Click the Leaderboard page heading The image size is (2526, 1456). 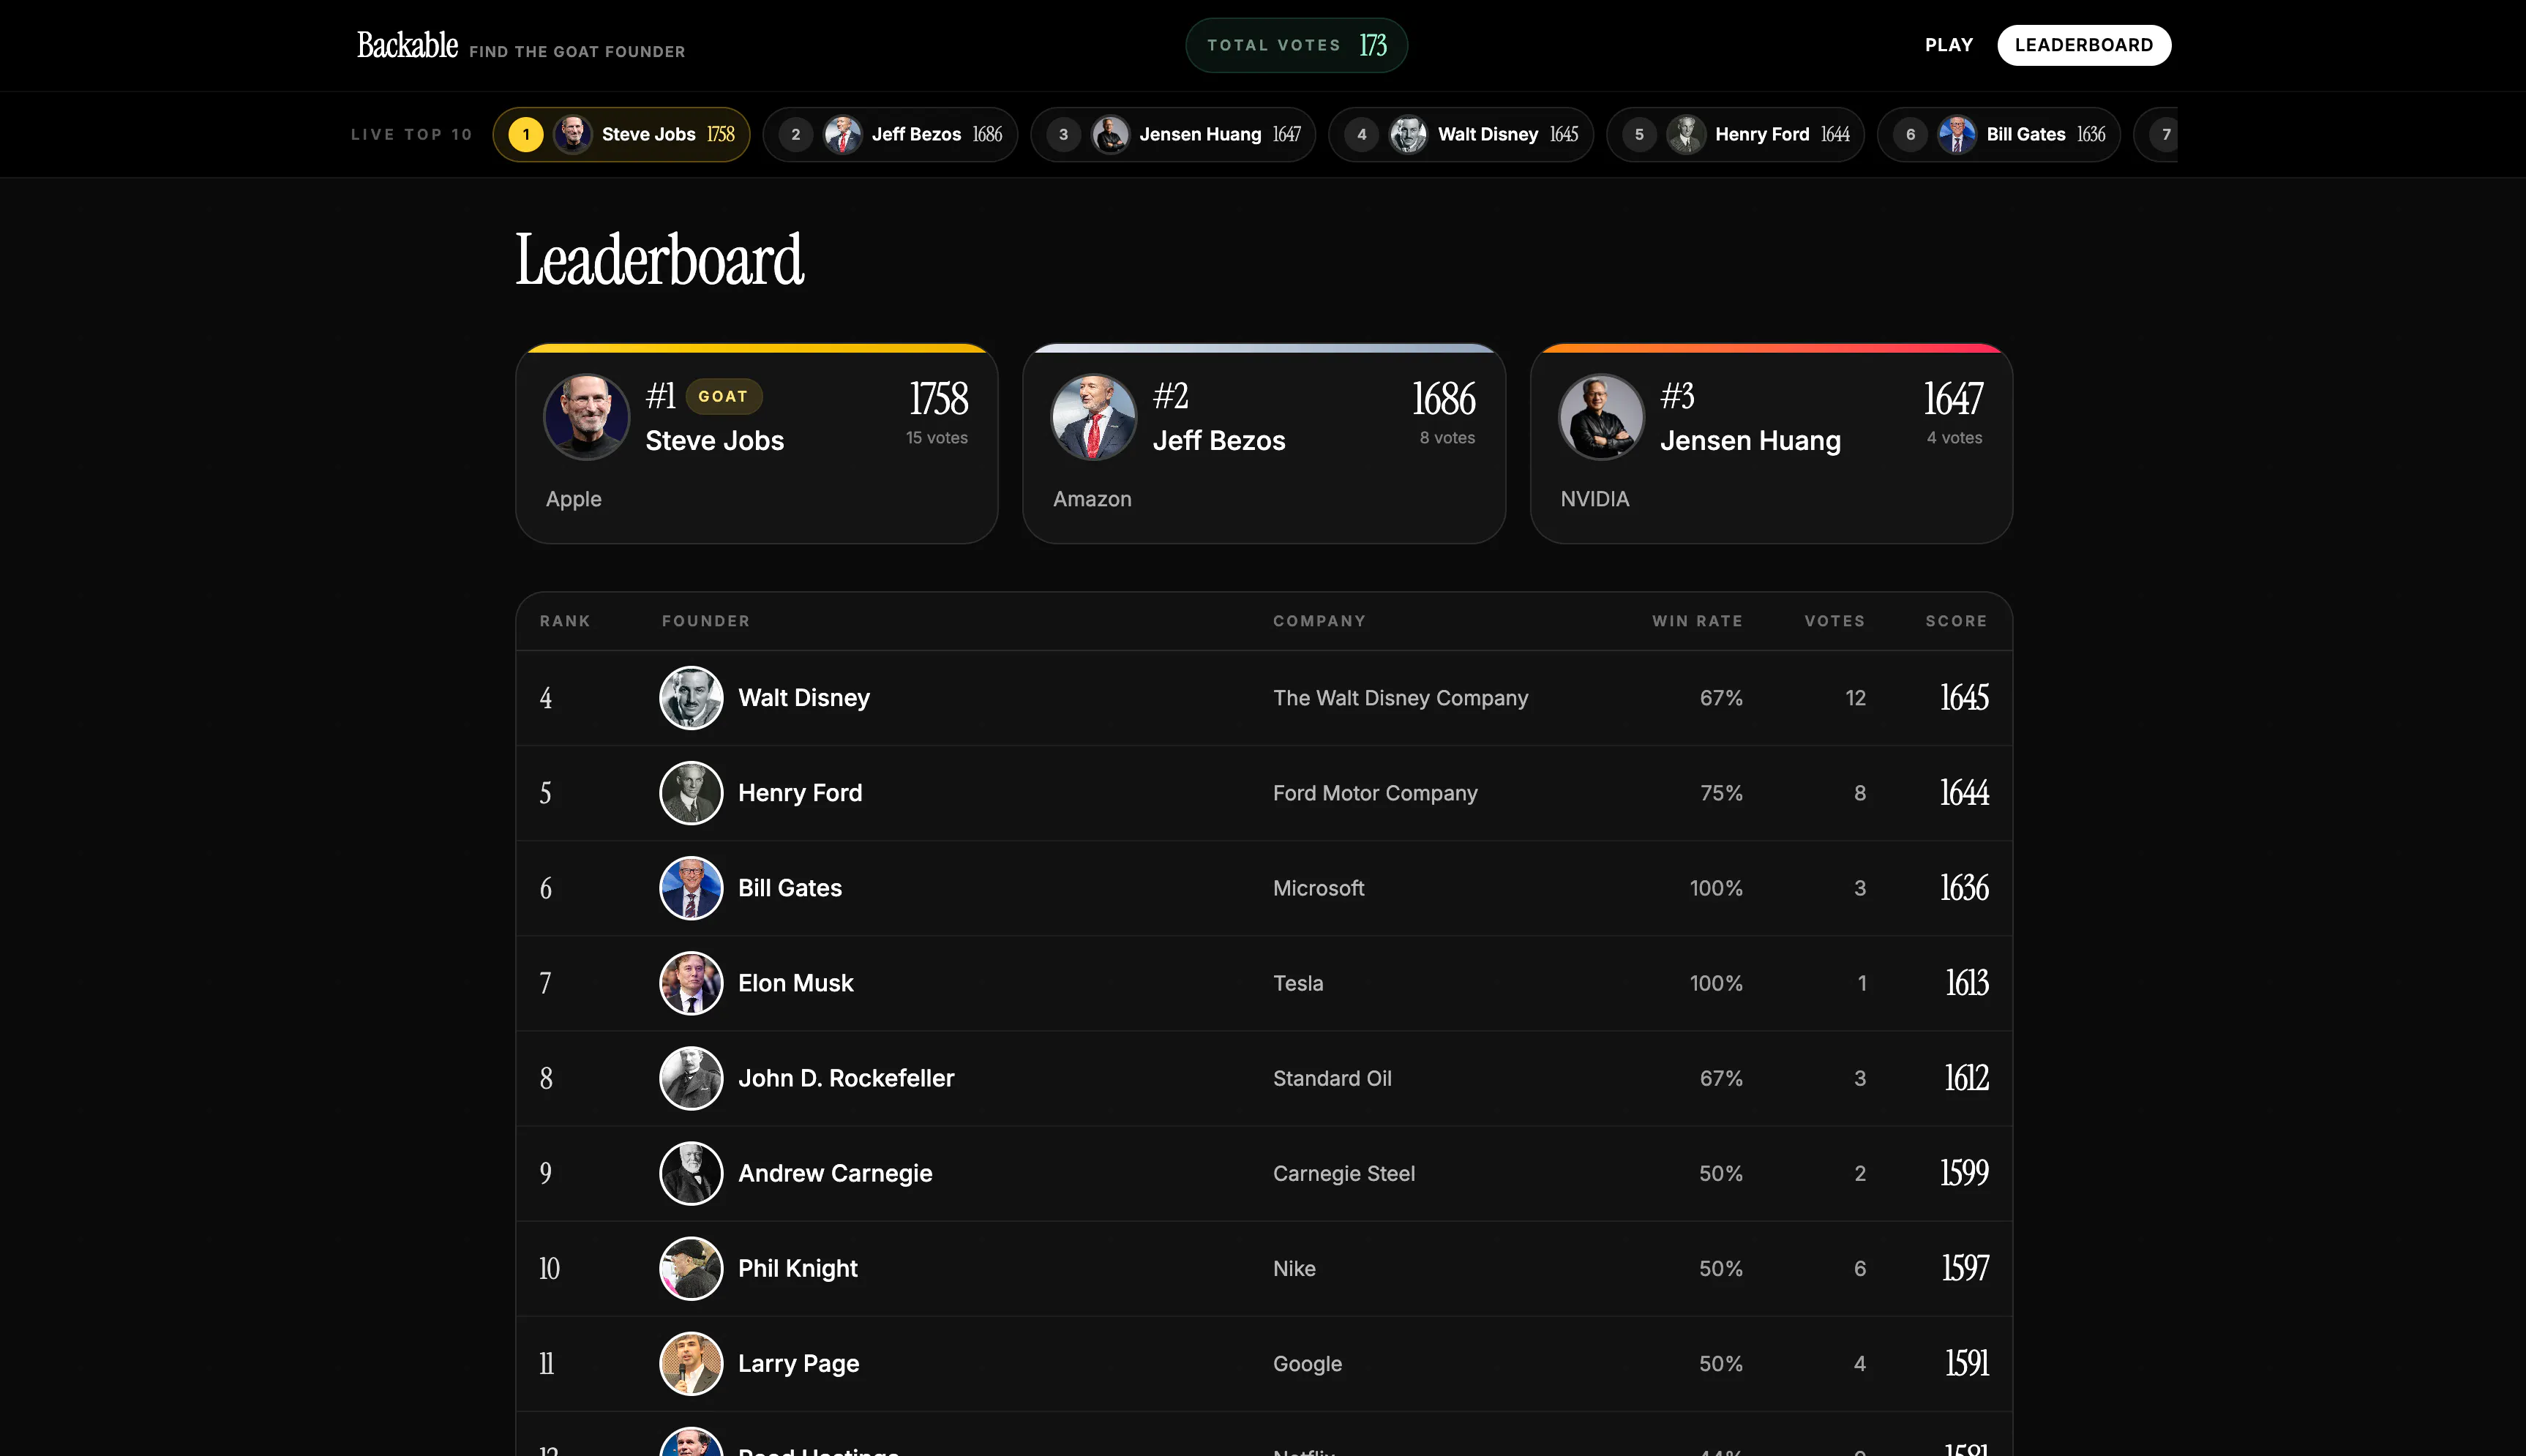(659, 260)
